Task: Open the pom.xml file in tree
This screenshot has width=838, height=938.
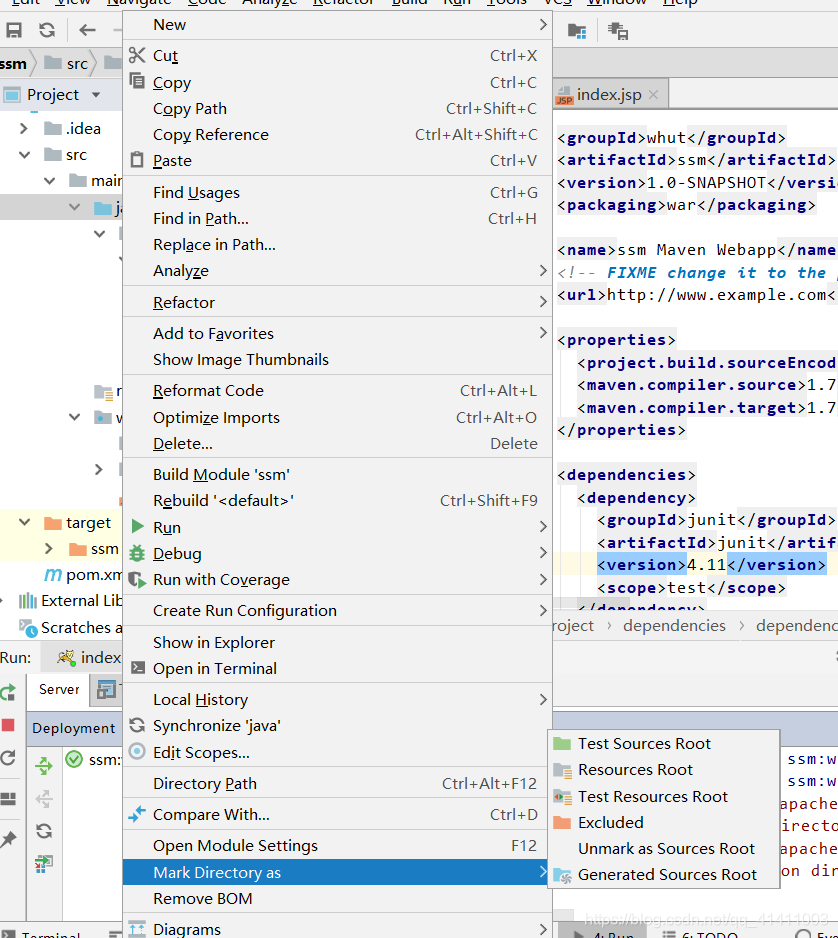Action: pyautogui.click(x=84, y=575)
